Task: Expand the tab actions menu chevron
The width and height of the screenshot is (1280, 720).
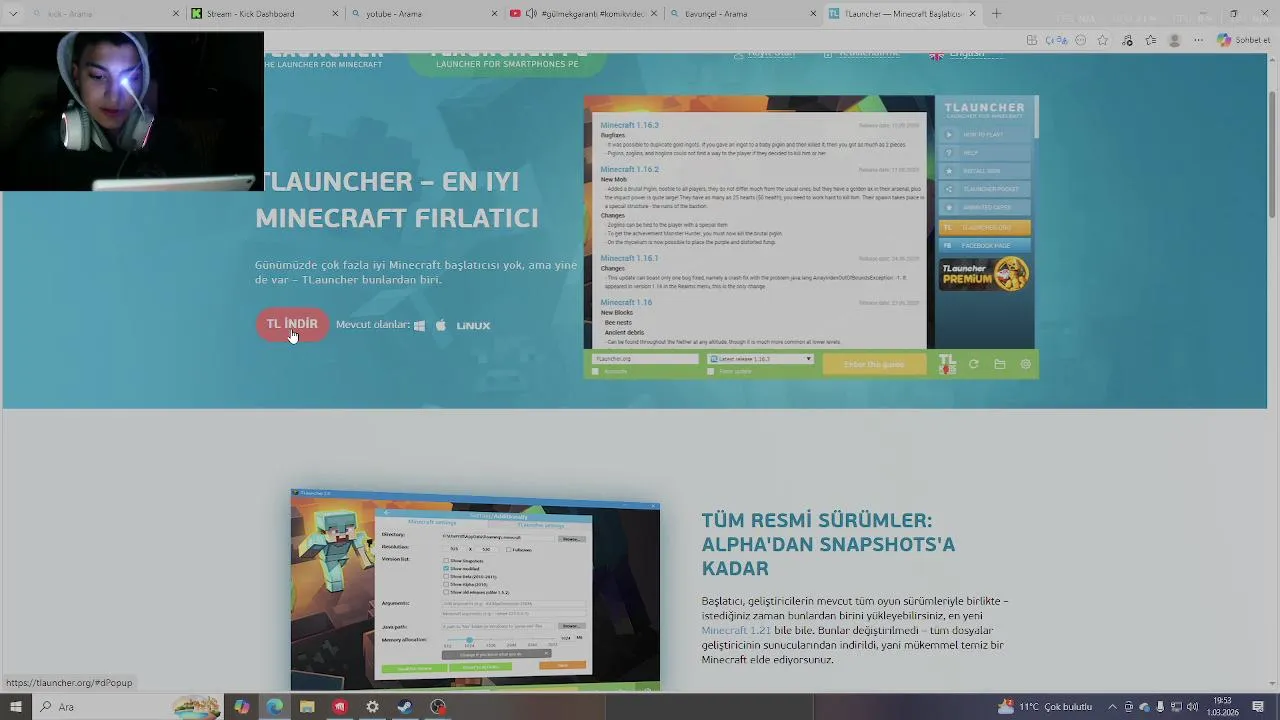Action: click(13, 14)
